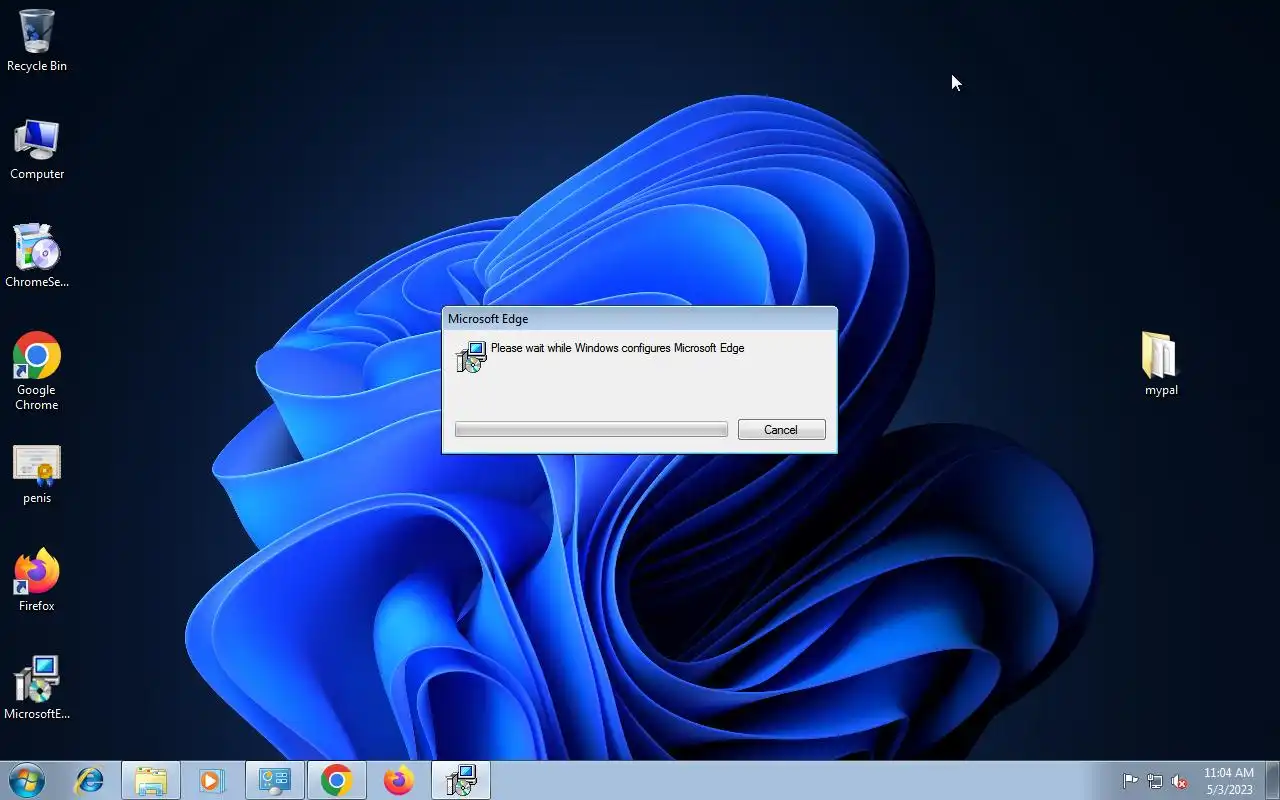Click the Show desktop button
The width and height of the screenshot is (1280, 800).
point(1272,780)
